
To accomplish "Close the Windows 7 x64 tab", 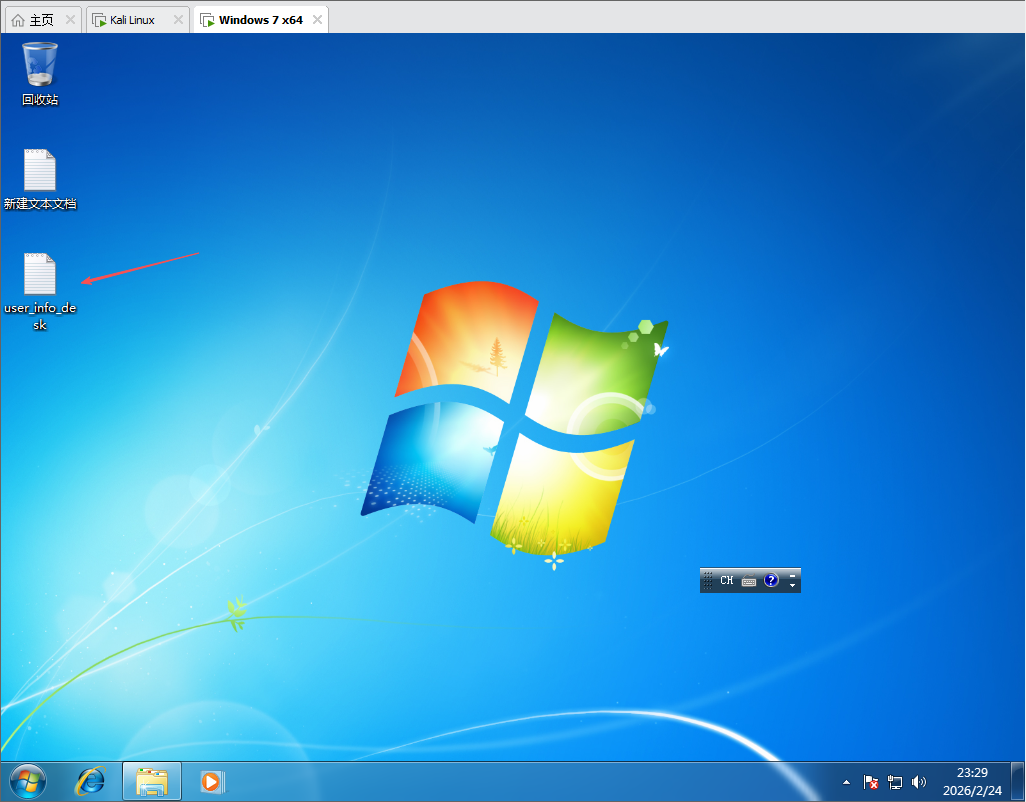I will 317,20.
